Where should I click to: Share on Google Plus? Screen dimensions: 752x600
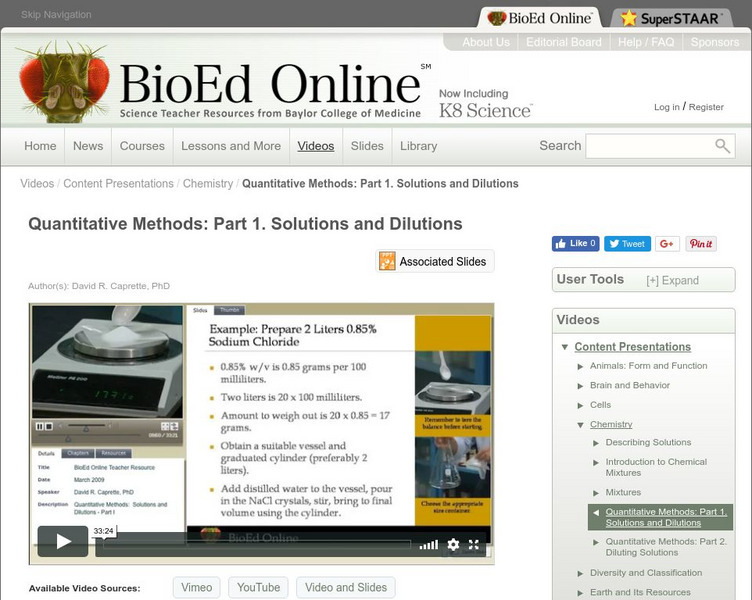coord(667,244)
